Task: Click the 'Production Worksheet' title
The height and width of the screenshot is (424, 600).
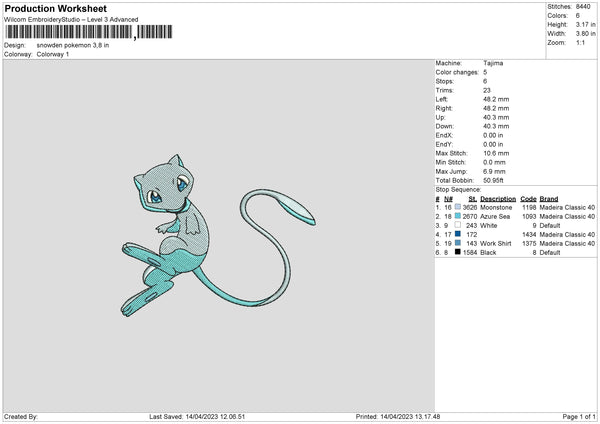Action: (x=55, y=8)
